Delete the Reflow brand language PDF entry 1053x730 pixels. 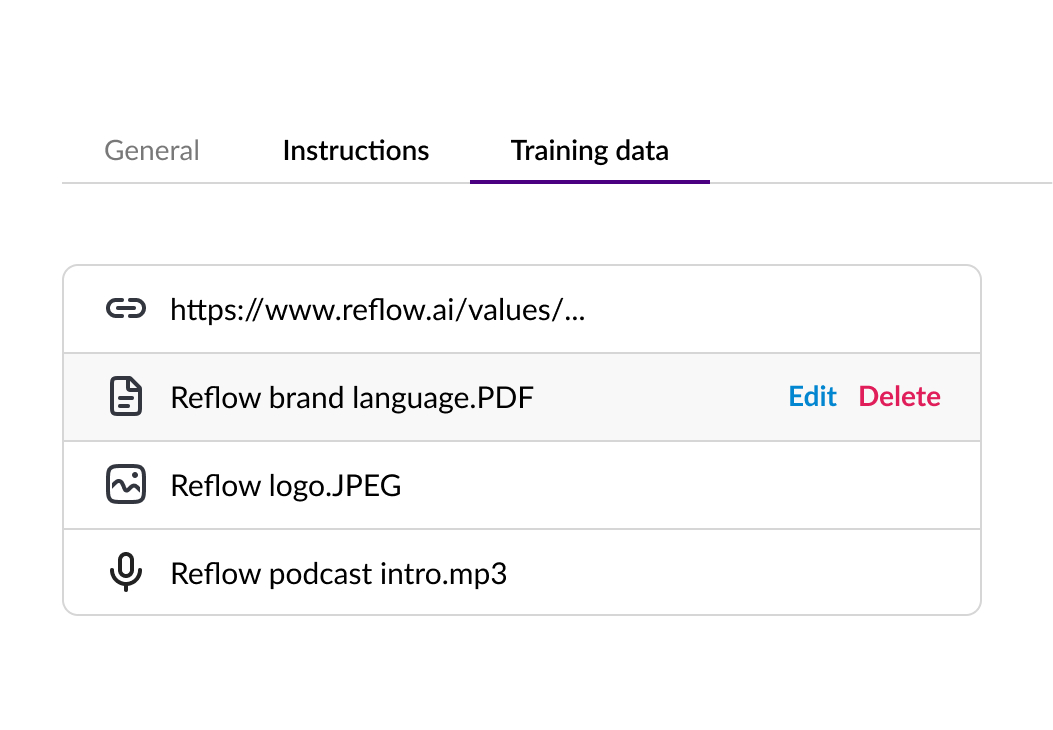pyautogui.click(x=898, y=397)
